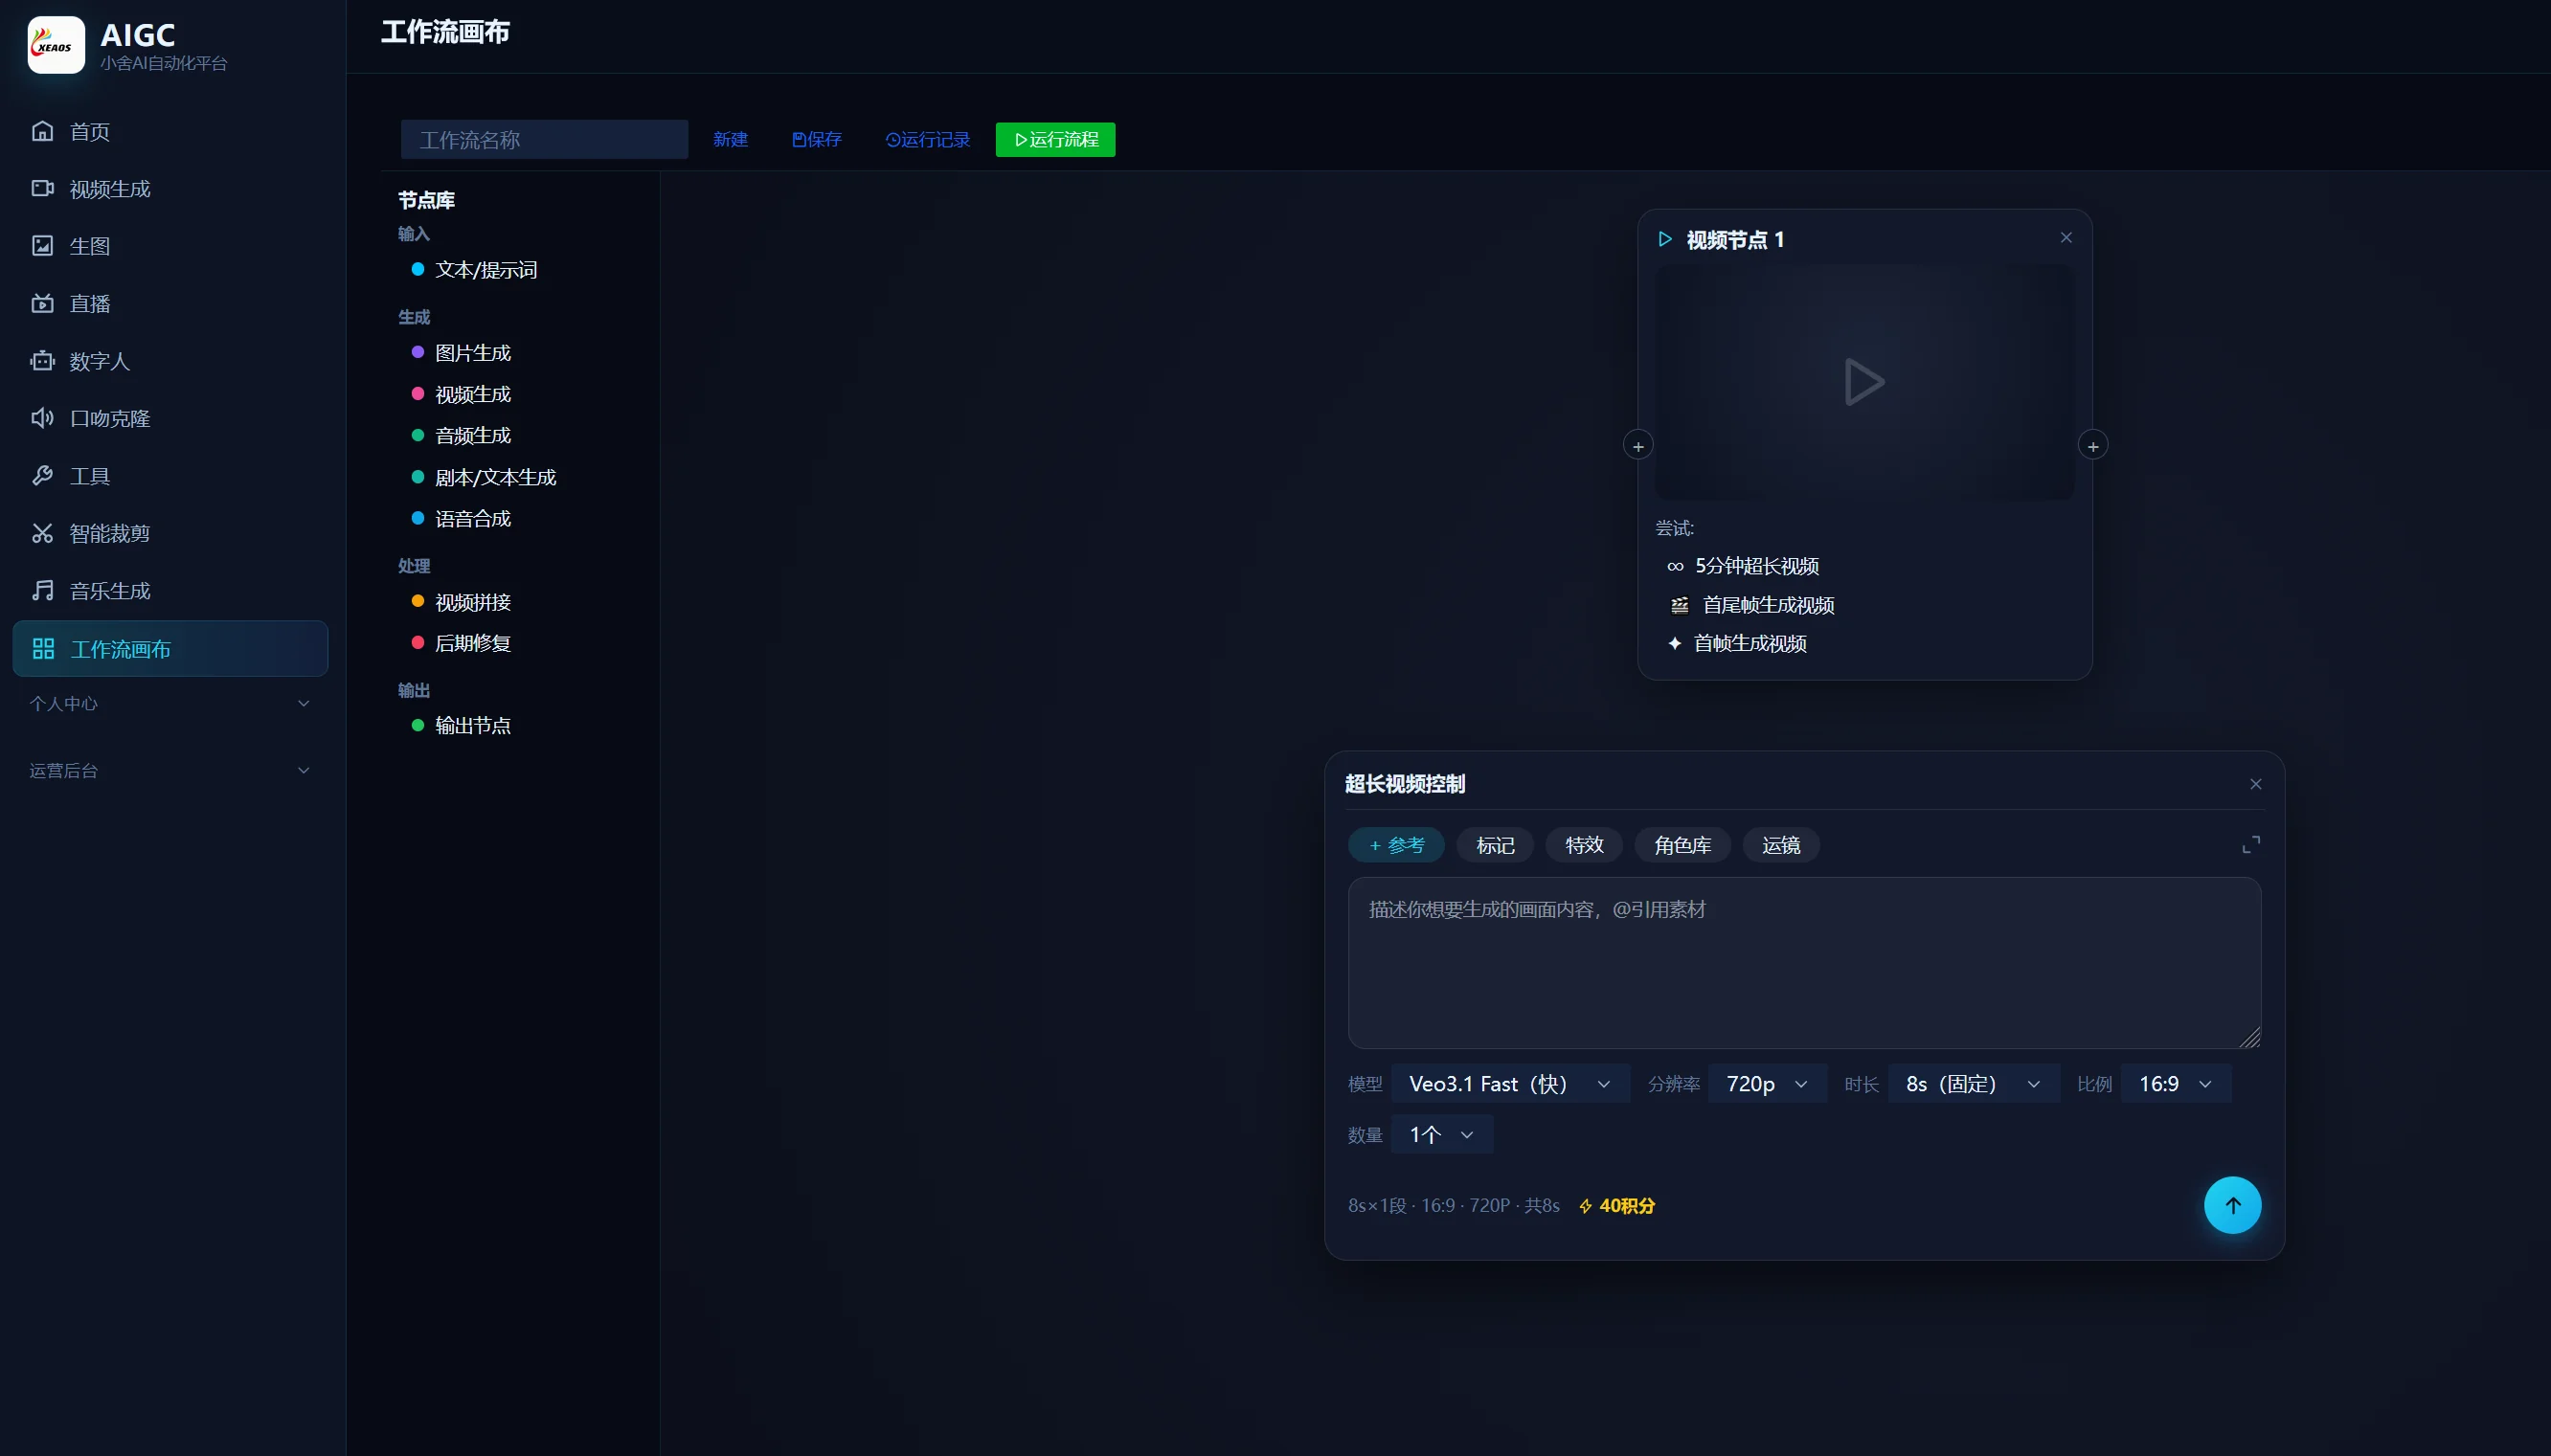Click the AIGC XEAOS logo icon
This screenshot has height=1456, width=2551.
click(56, 45)
